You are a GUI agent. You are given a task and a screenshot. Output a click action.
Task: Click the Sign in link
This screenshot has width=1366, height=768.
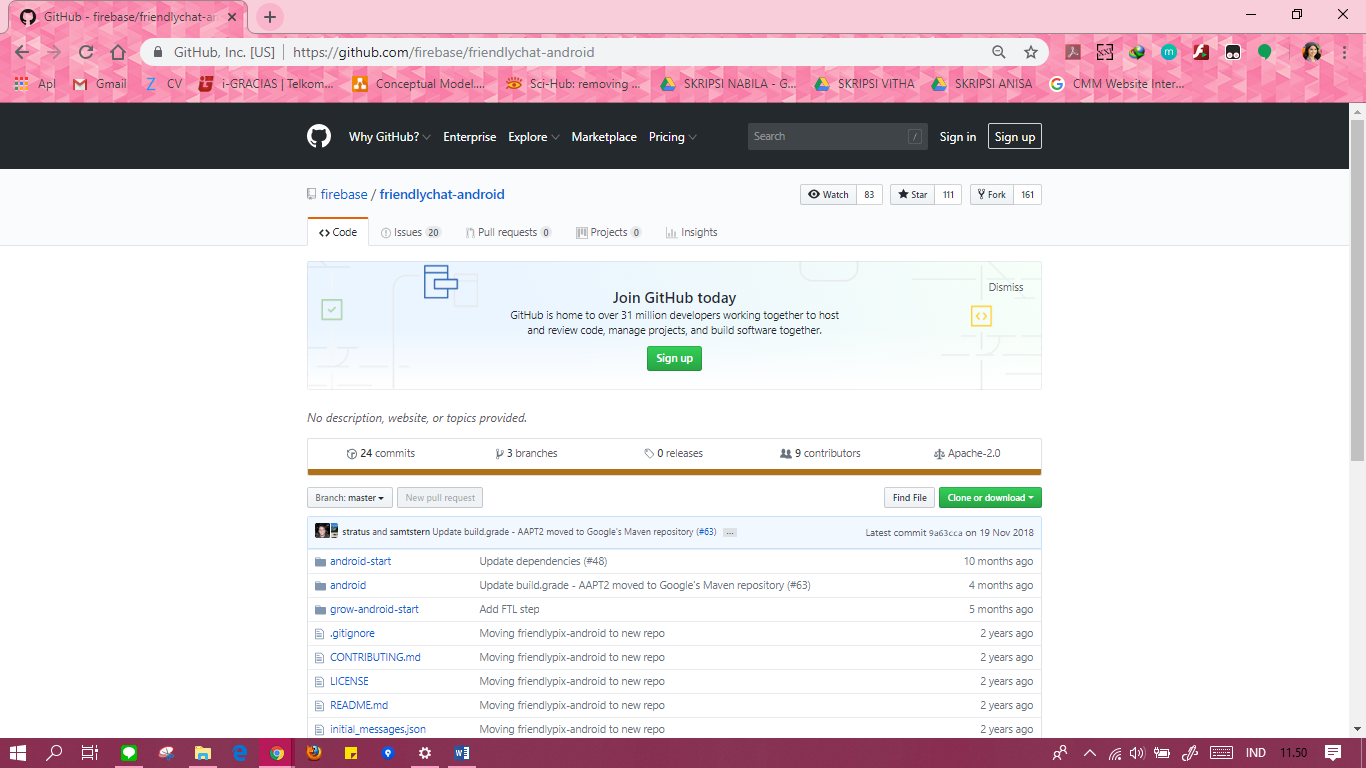[957, 137]
